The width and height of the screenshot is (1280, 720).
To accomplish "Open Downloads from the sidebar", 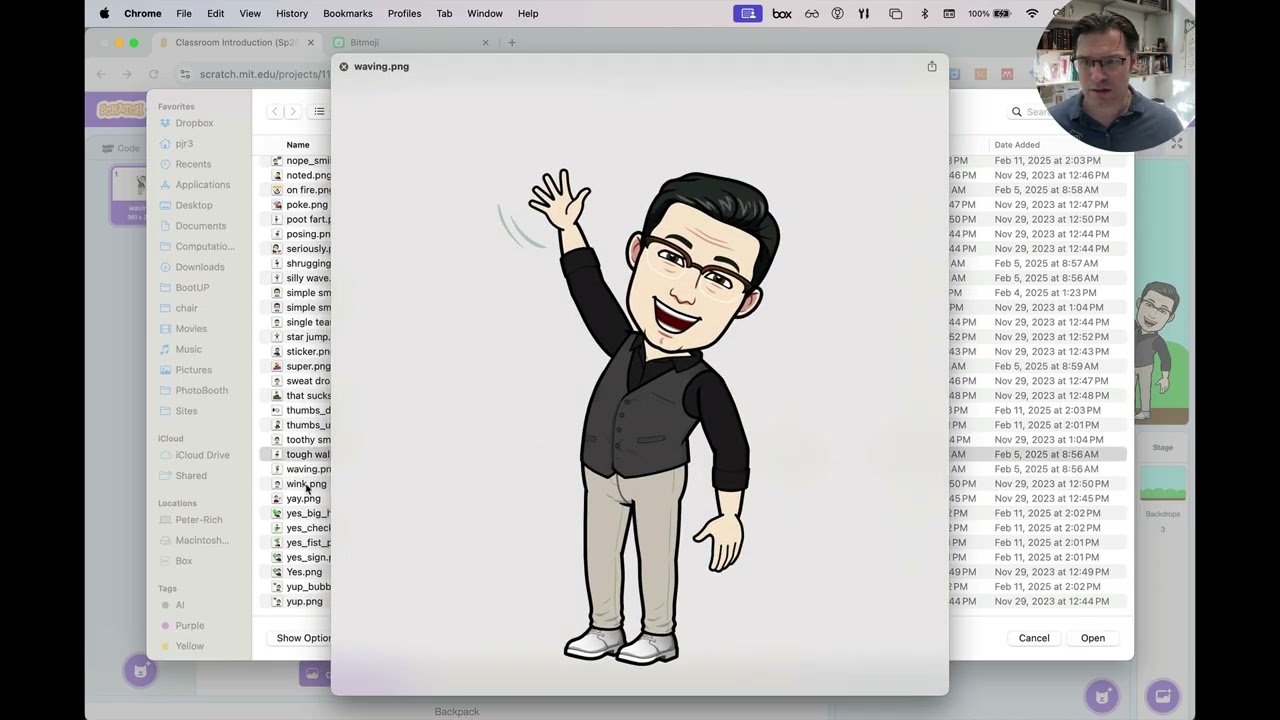I will pos(199,267).
